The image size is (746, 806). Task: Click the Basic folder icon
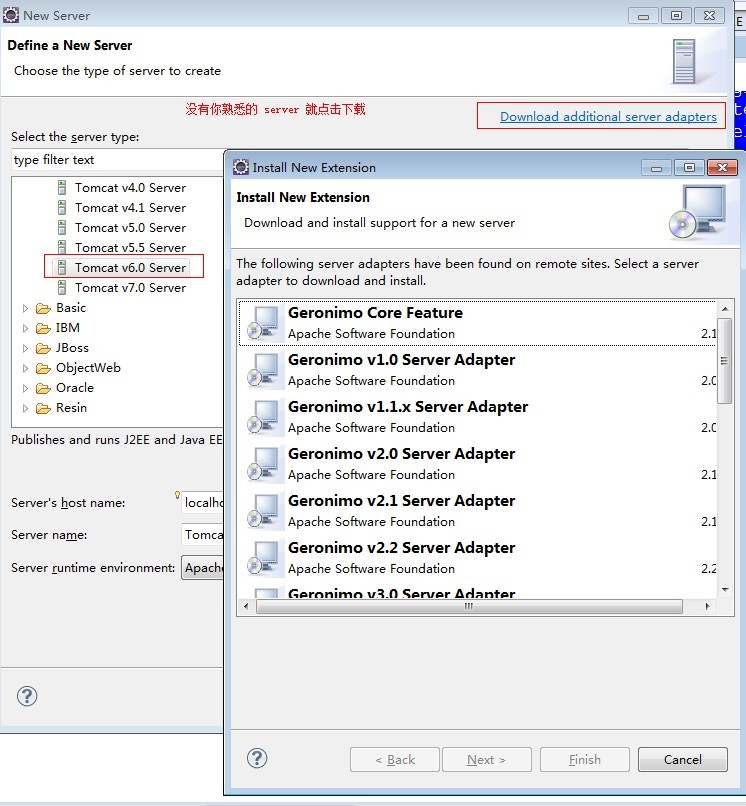43,308
